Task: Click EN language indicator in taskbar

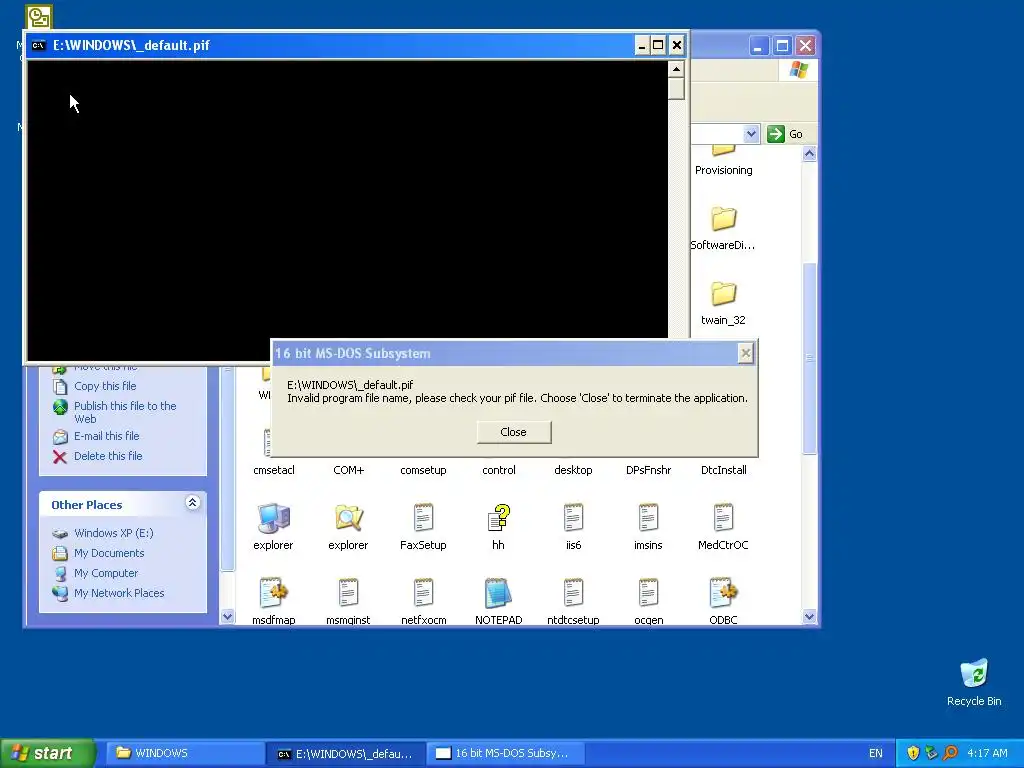Action: point(876,754)
